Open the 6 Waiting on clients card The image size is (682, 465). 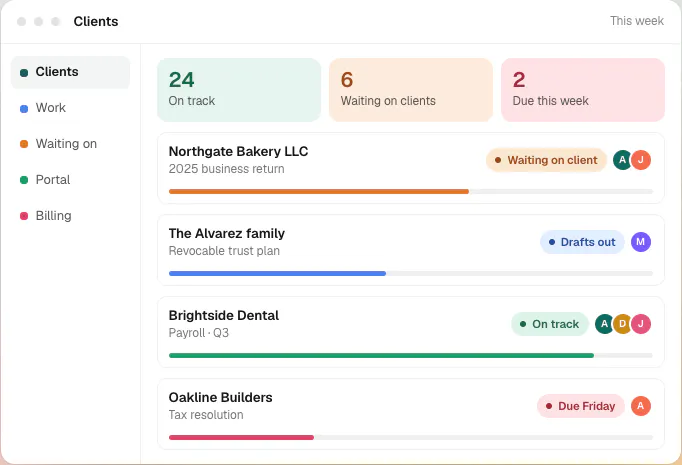(x=411, y=90)
